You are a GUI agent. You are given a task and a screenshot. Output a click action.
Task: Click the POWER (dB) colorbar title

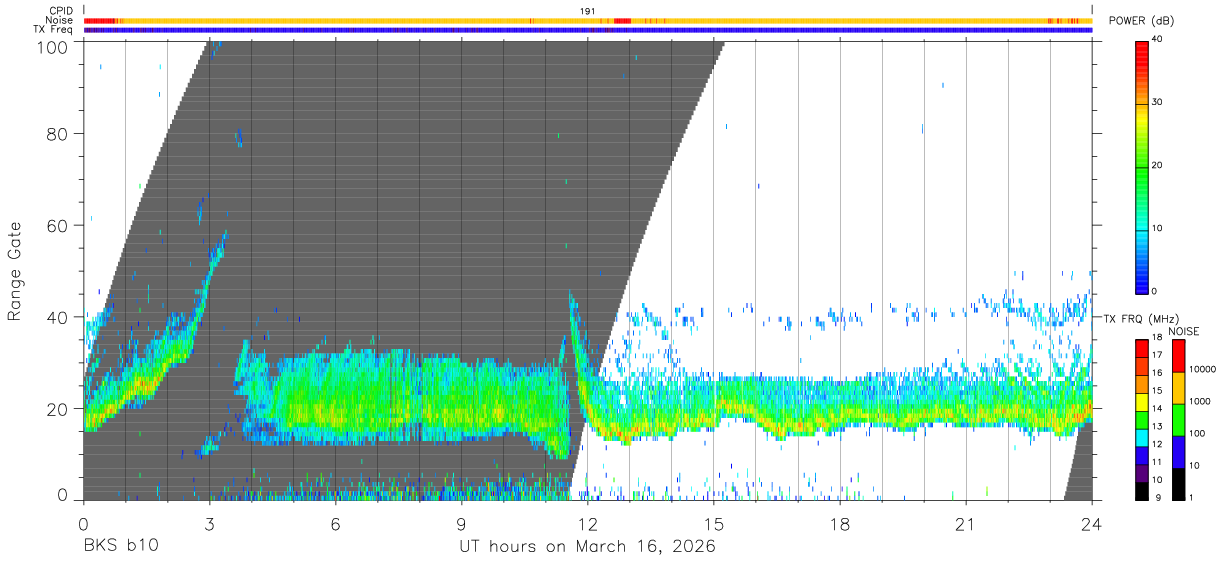pyautogui.click(x=1141, y=21)
